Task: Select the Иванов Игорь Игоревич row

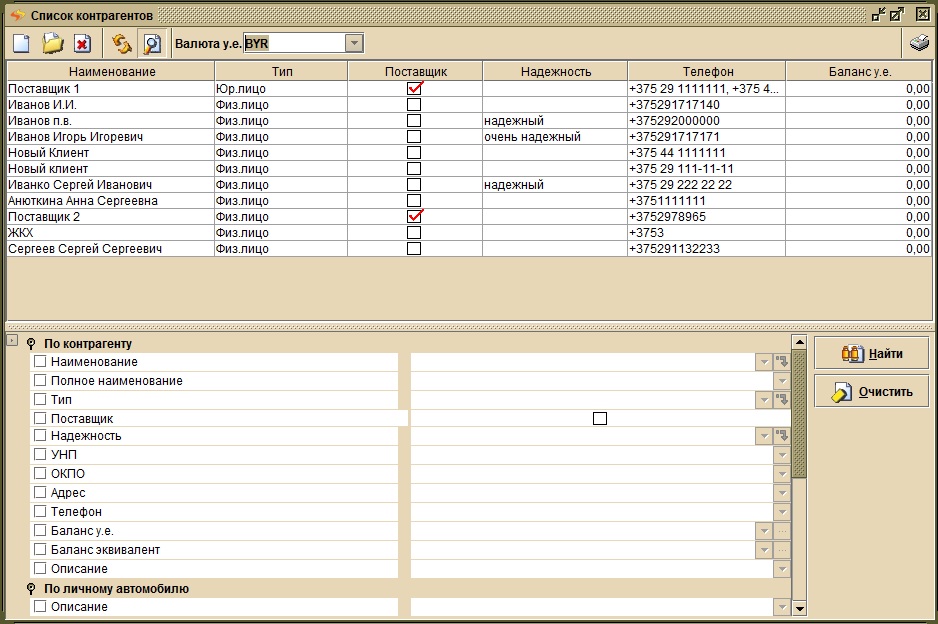Action: point(470,136)
